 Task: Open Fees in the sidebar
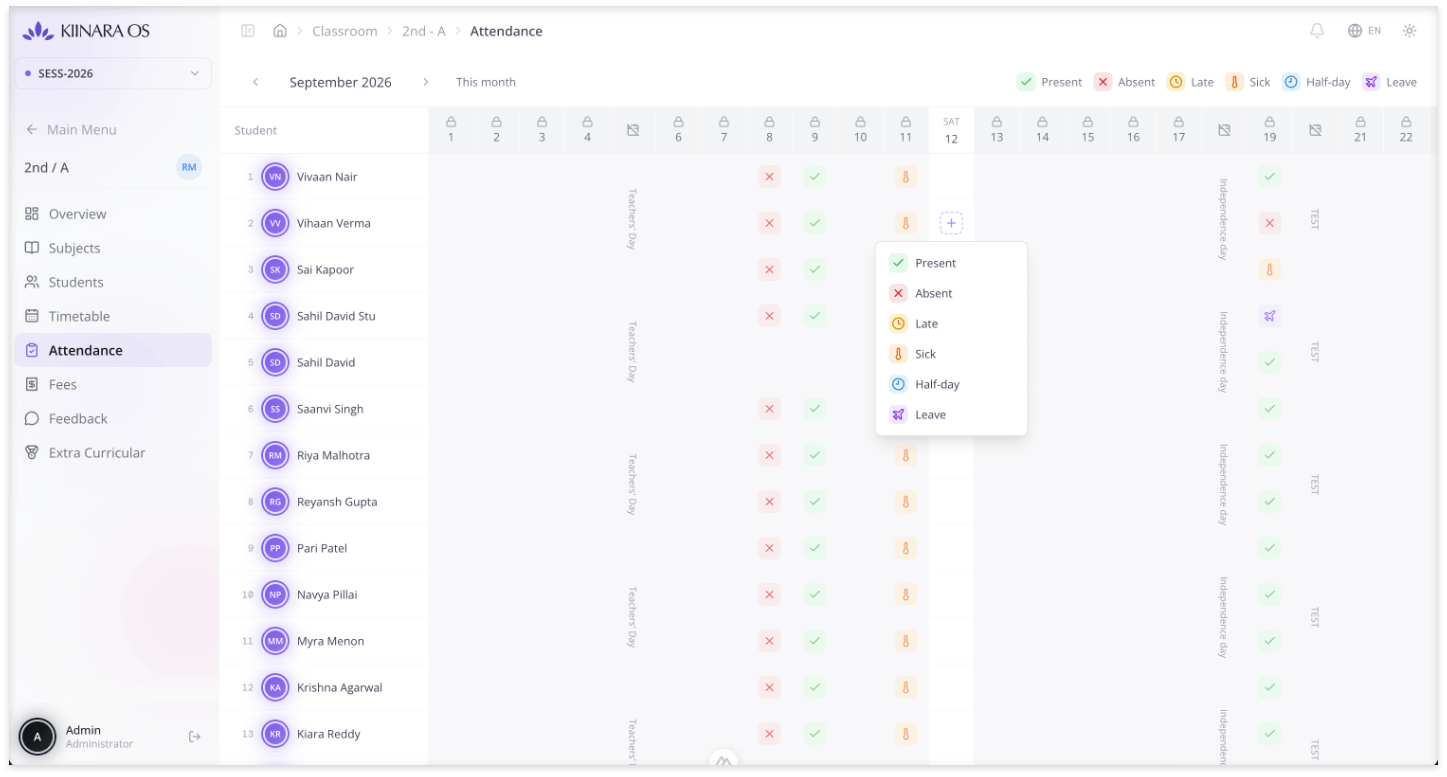tap(113, 384)
